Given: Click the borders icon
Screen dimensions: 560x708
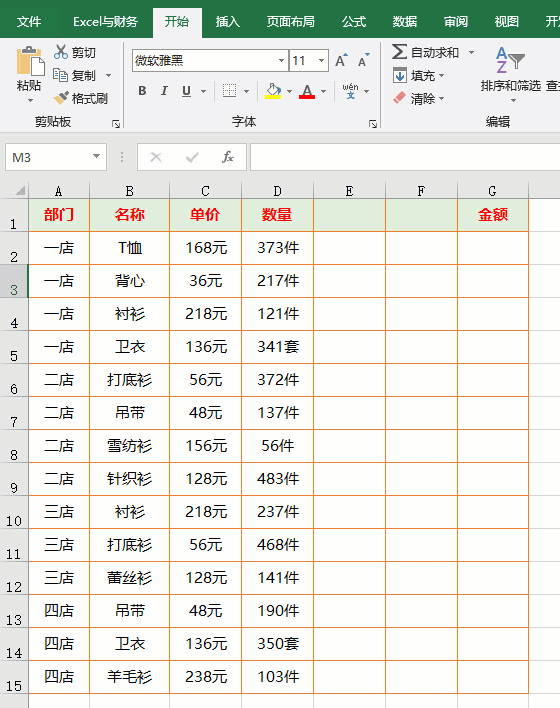Looking at the screenshot, I should 229,91.
